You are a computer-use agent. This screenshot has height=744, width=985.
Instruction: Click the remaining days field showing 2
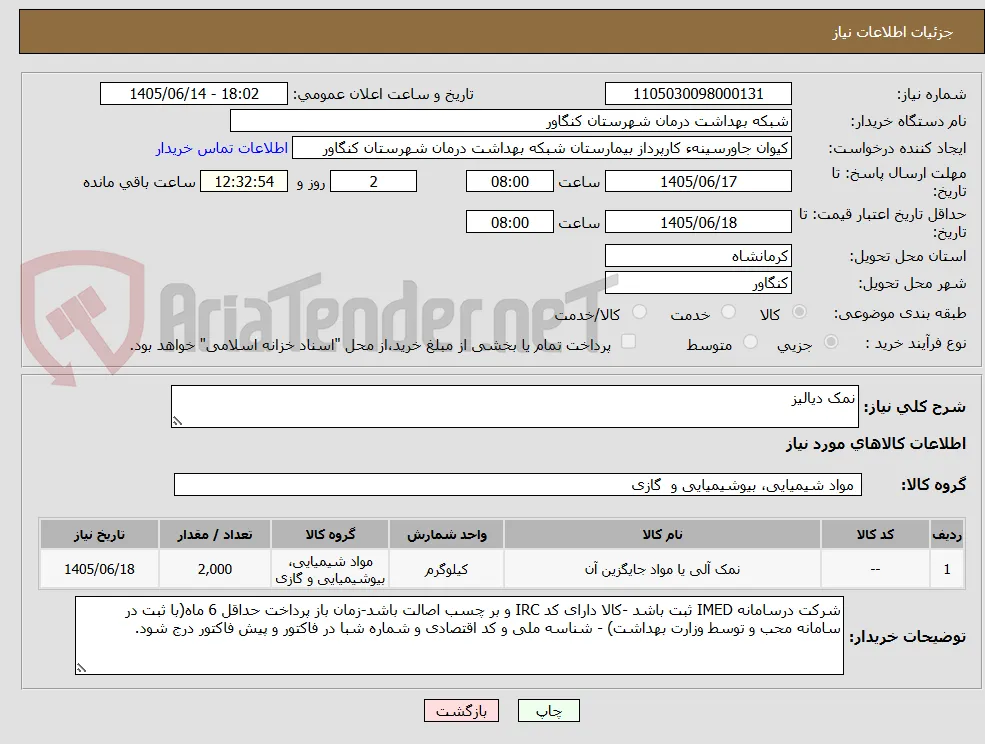(x=373, y=182)
